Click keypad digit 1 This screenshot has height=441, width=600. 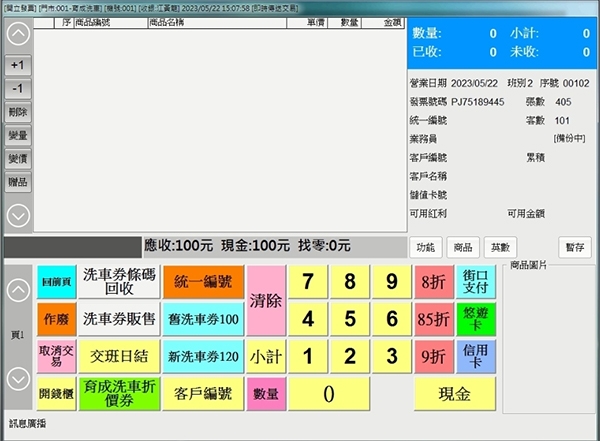pyautogui.click(x=308, y=356)
